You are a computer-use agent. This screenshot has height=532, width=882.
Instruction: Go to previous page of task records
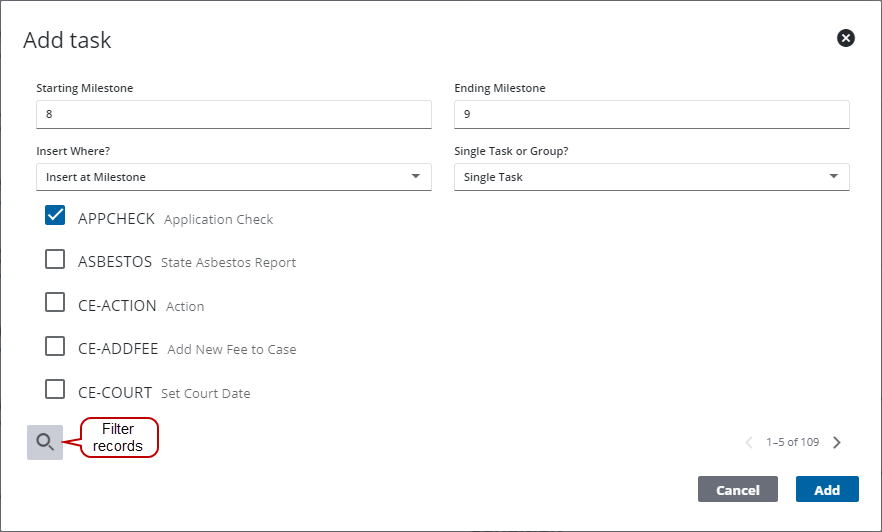point(748,443)
